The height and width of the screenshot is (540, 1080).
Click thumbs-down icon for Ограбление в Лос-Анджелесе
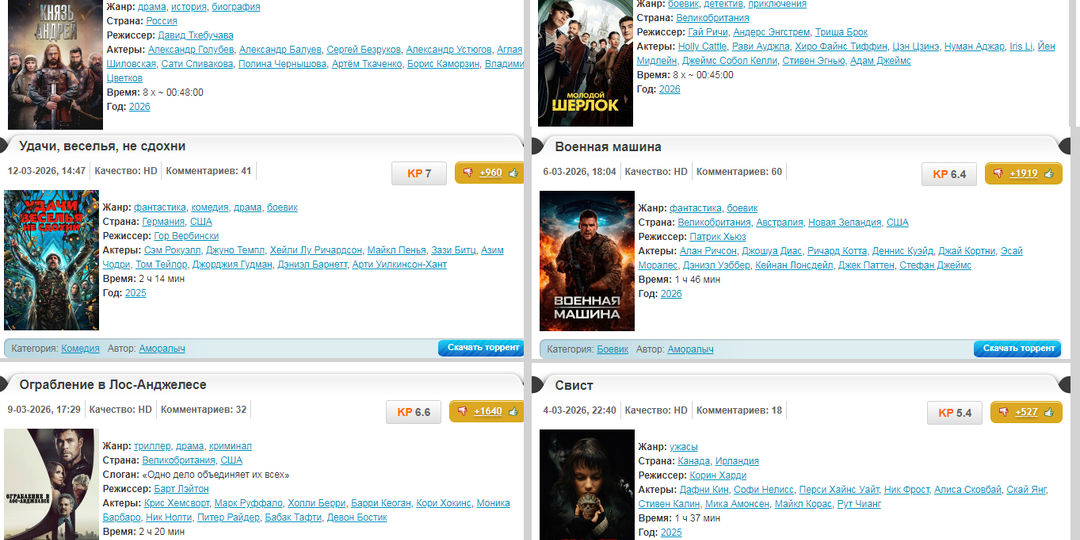tap(463, 411)
